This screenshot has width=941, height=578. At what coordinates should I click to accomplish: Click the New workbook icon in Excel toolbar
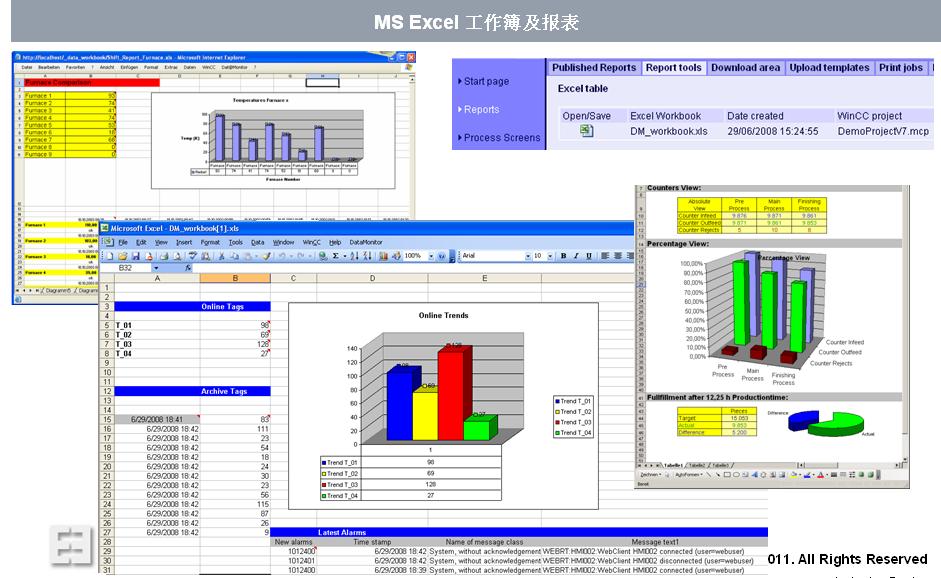[x=109, y=256]
